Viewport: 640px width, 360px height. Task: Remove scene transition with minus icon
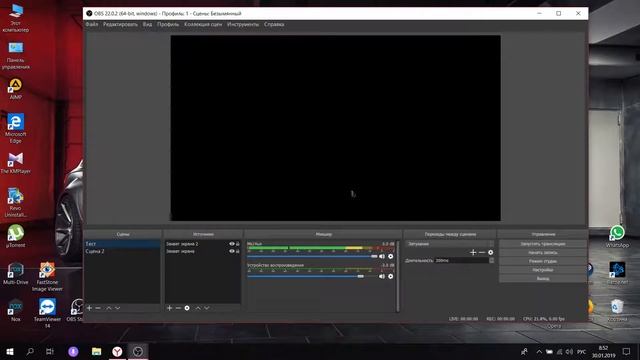pos(482,252)
